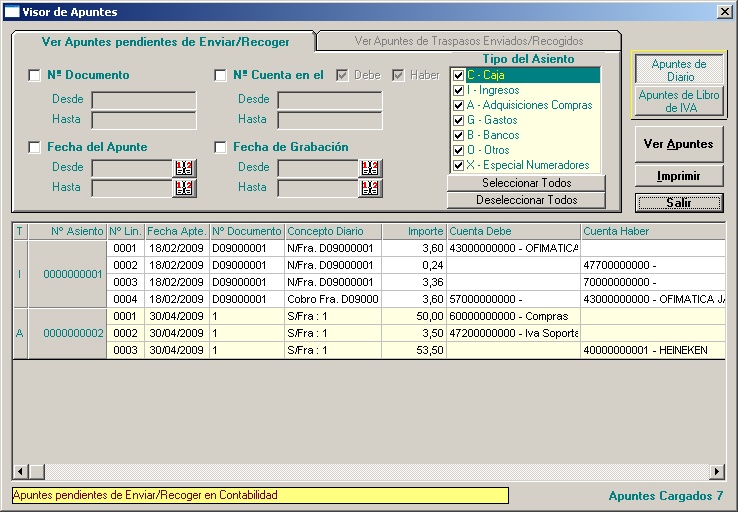Click the Concepto Diario column header
Viewport: 738px width, 512px height.
pyautogui.click(x=333, y=231)
